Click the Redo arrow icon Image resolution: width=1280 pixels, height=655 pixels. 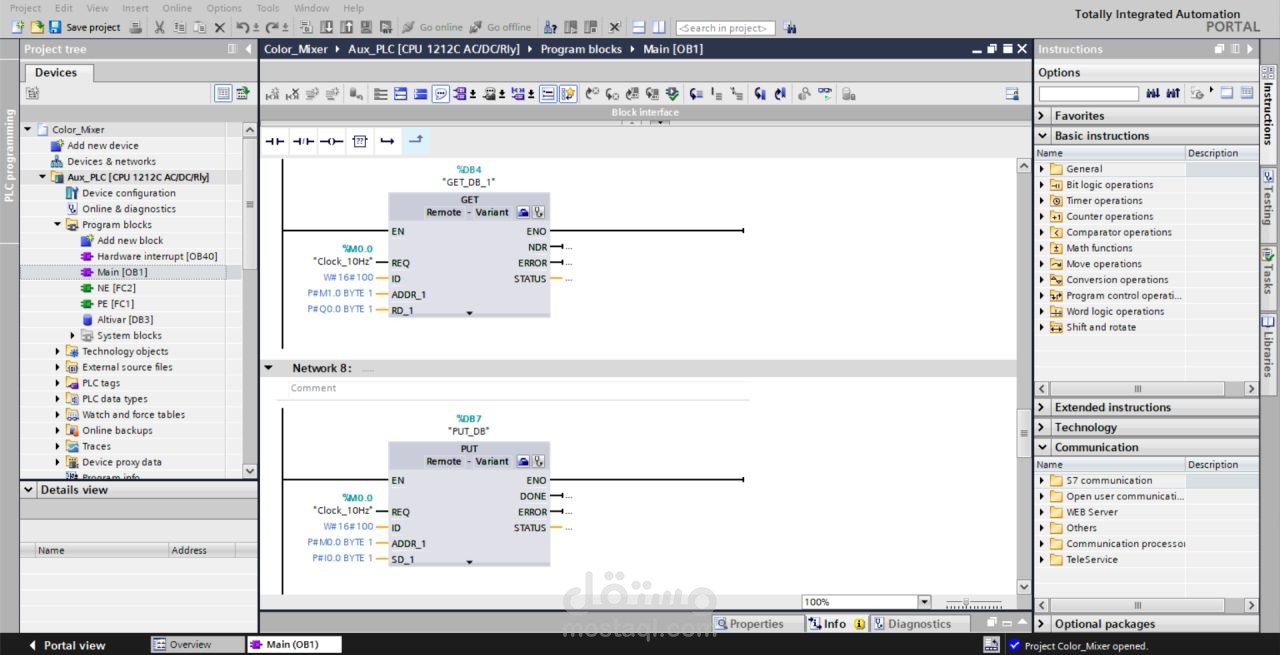coord(274,27)
